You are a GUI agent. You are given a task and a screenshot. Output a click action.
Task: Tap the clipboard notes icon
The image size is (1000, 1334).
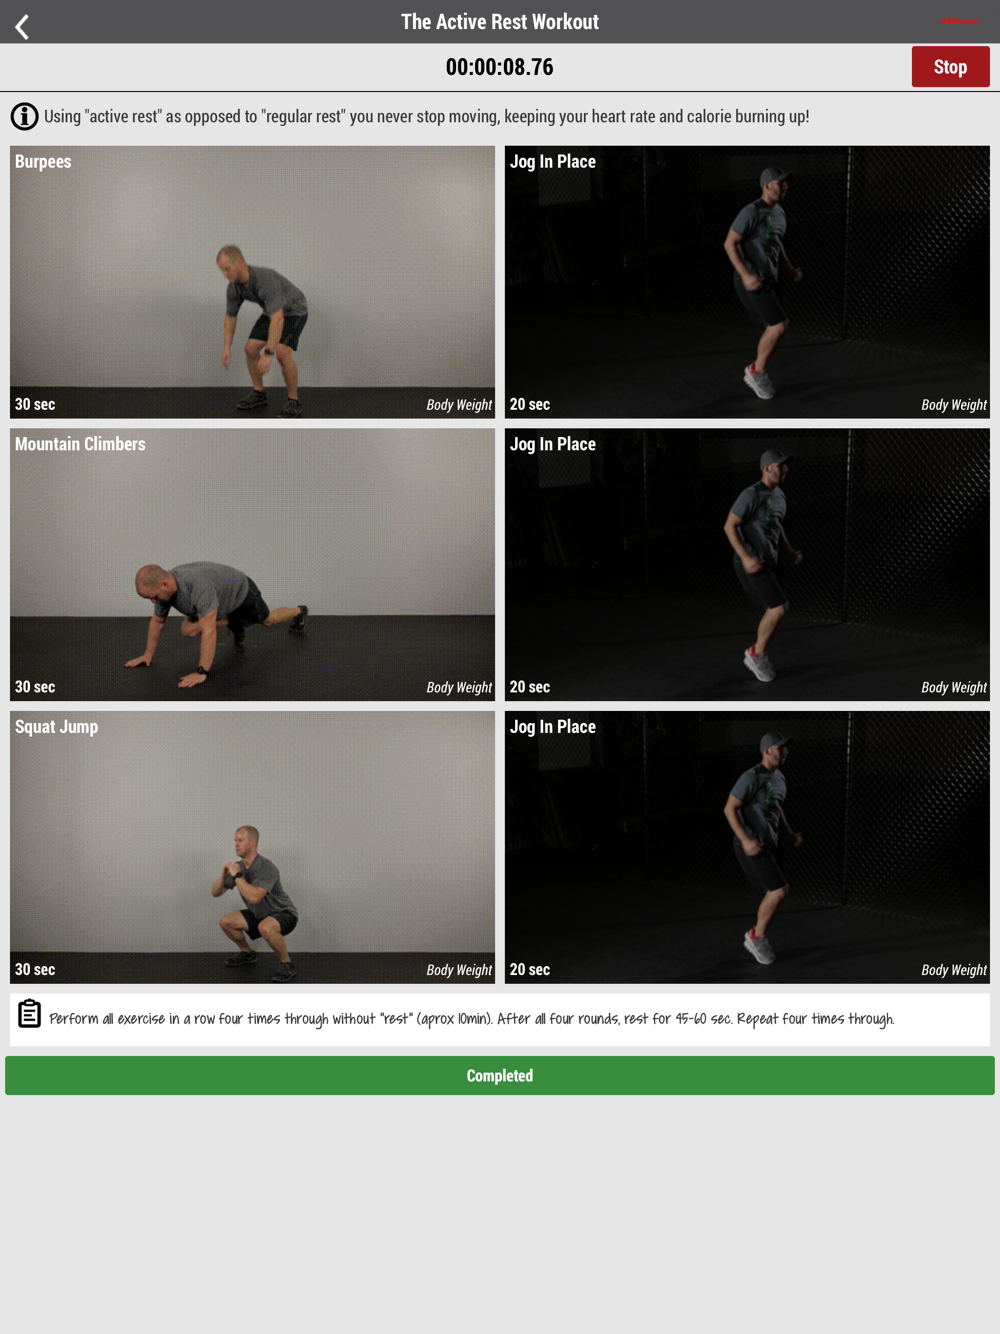point(30,1014)
